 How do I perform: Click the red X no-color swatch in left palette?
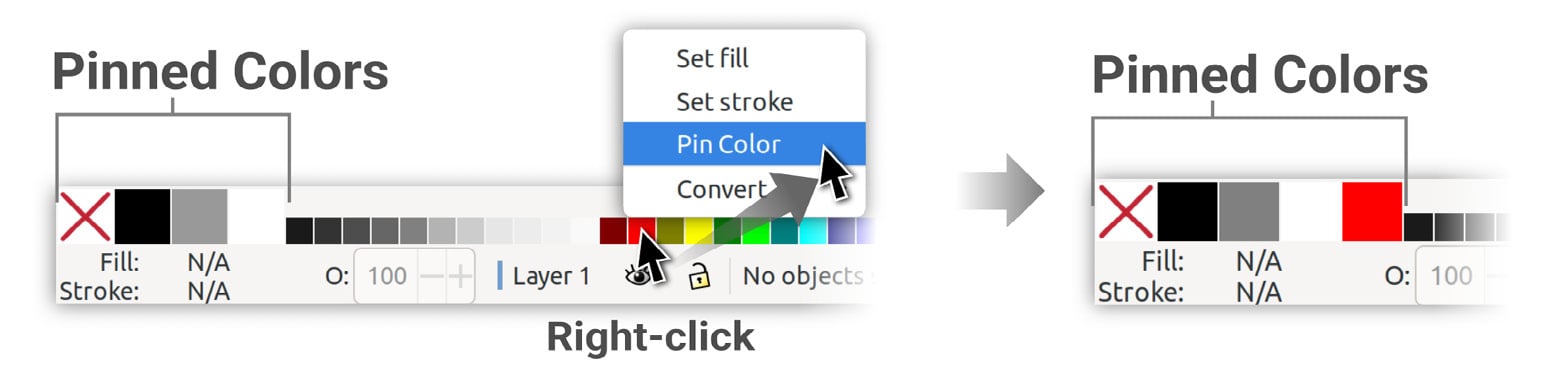(x=85, y=217)
